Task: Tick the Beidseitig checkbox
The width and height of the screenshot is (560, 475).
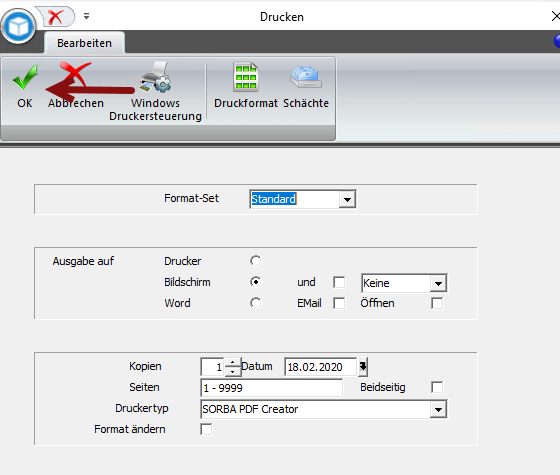Action: pos(437,387)
